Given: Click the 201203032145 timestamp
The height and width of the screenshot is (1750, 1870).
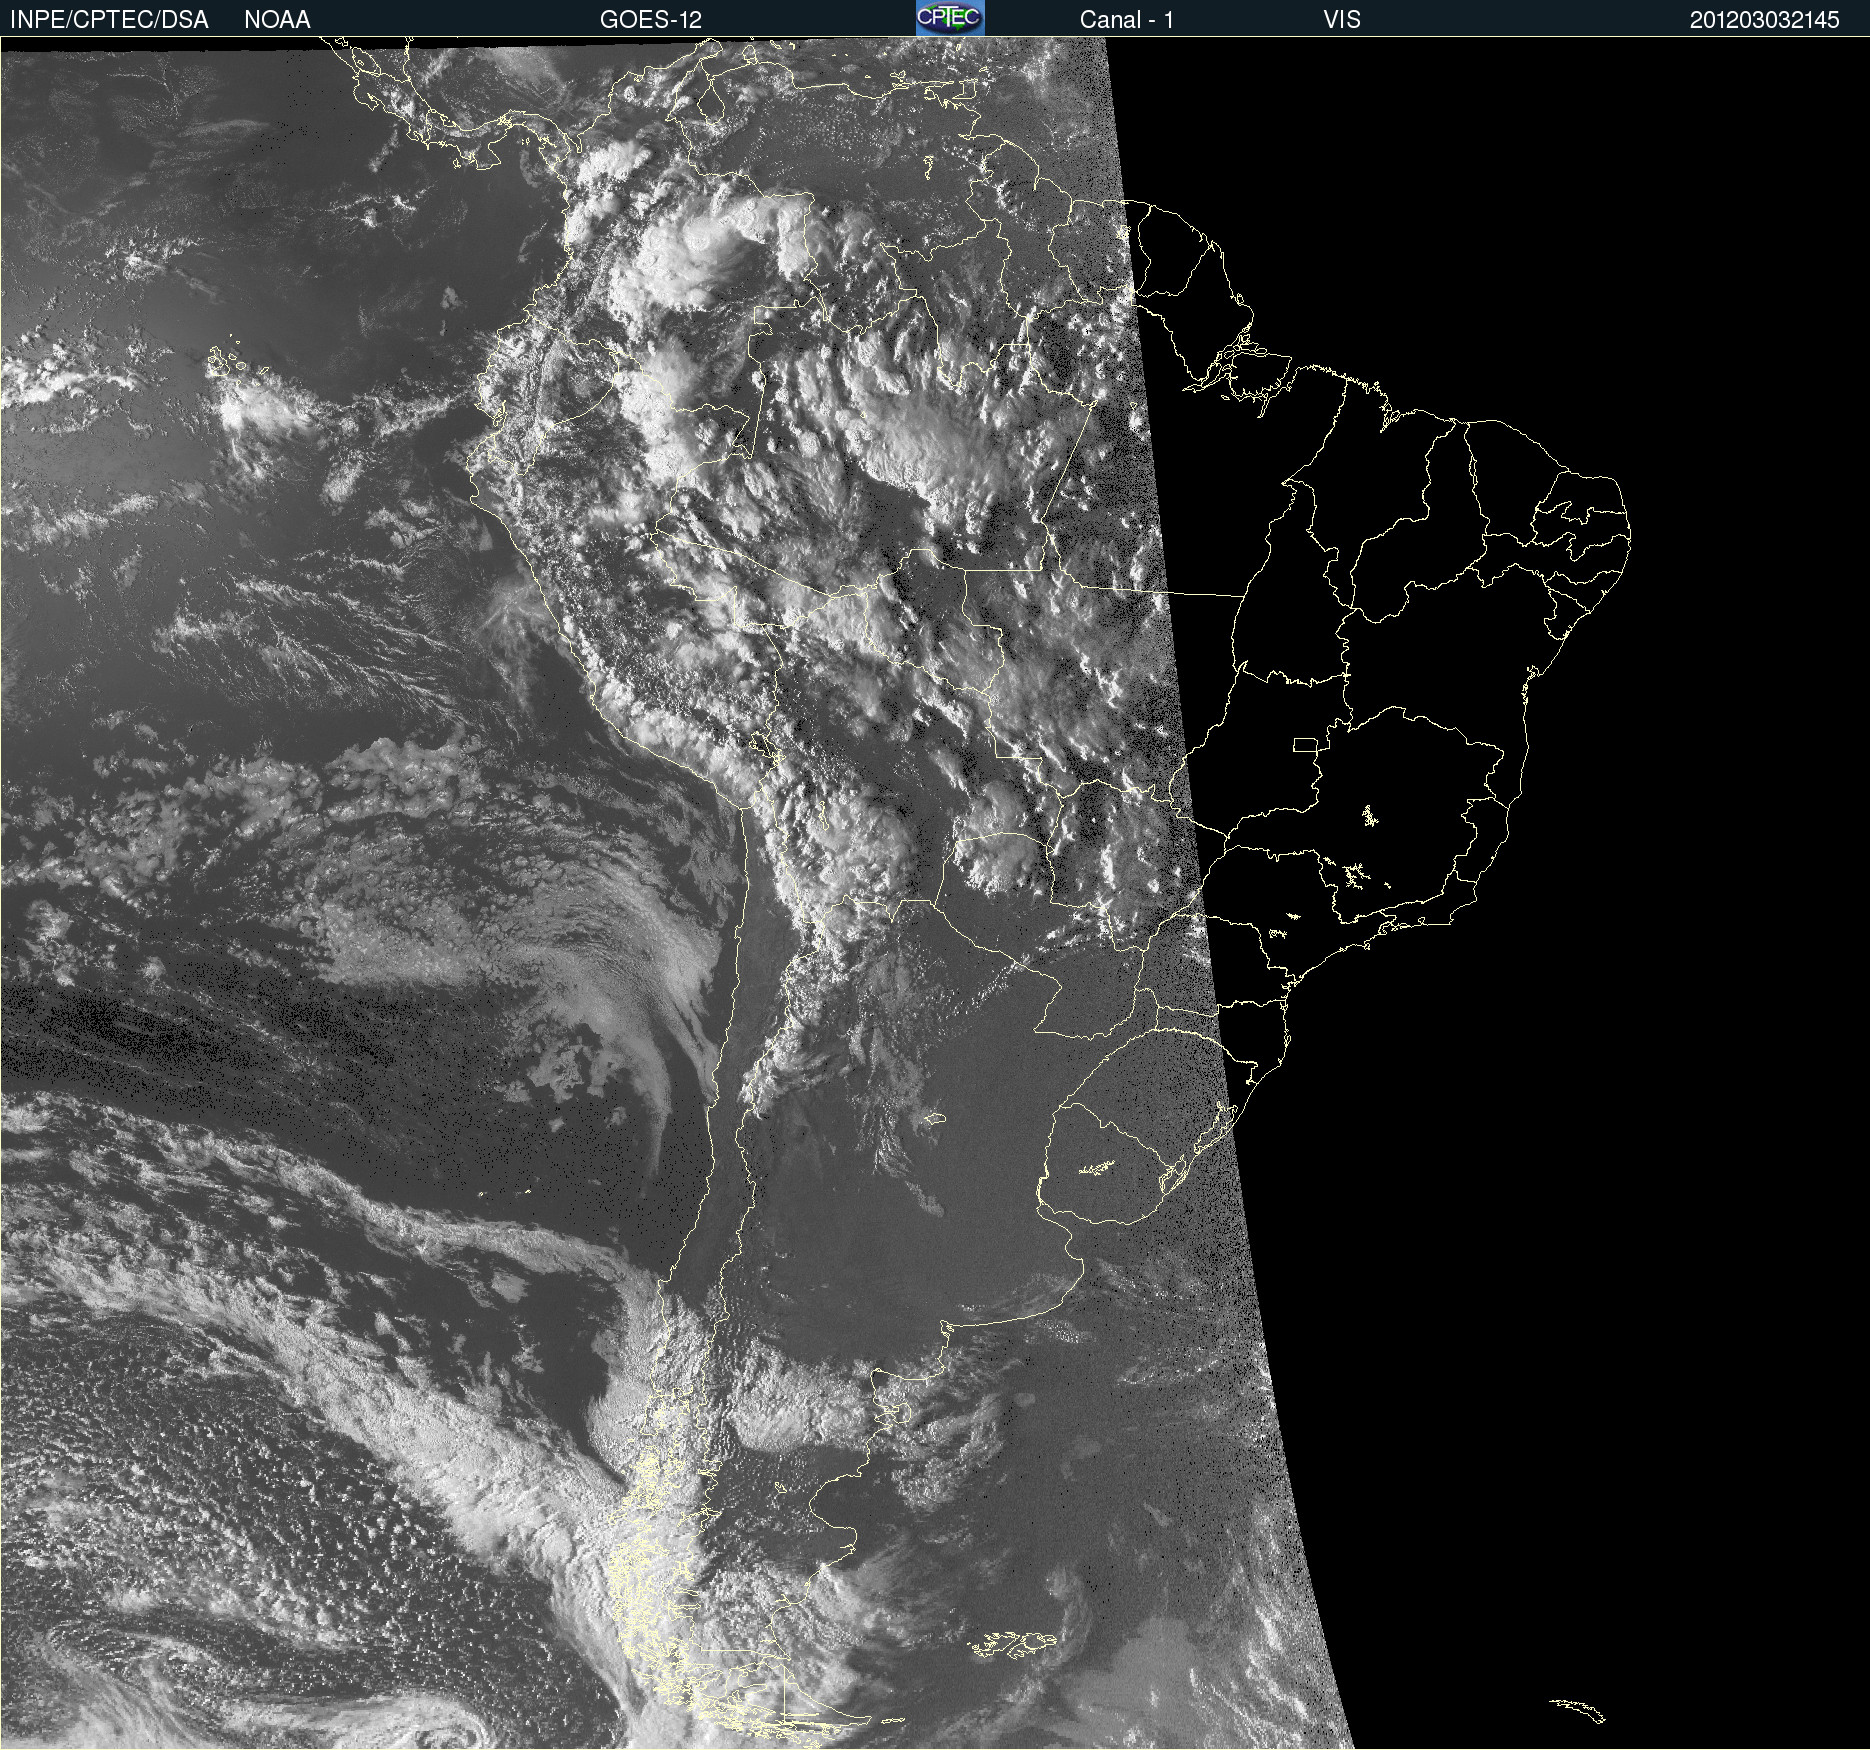Looking at the screenshot, I should [x=1765, y=20].
